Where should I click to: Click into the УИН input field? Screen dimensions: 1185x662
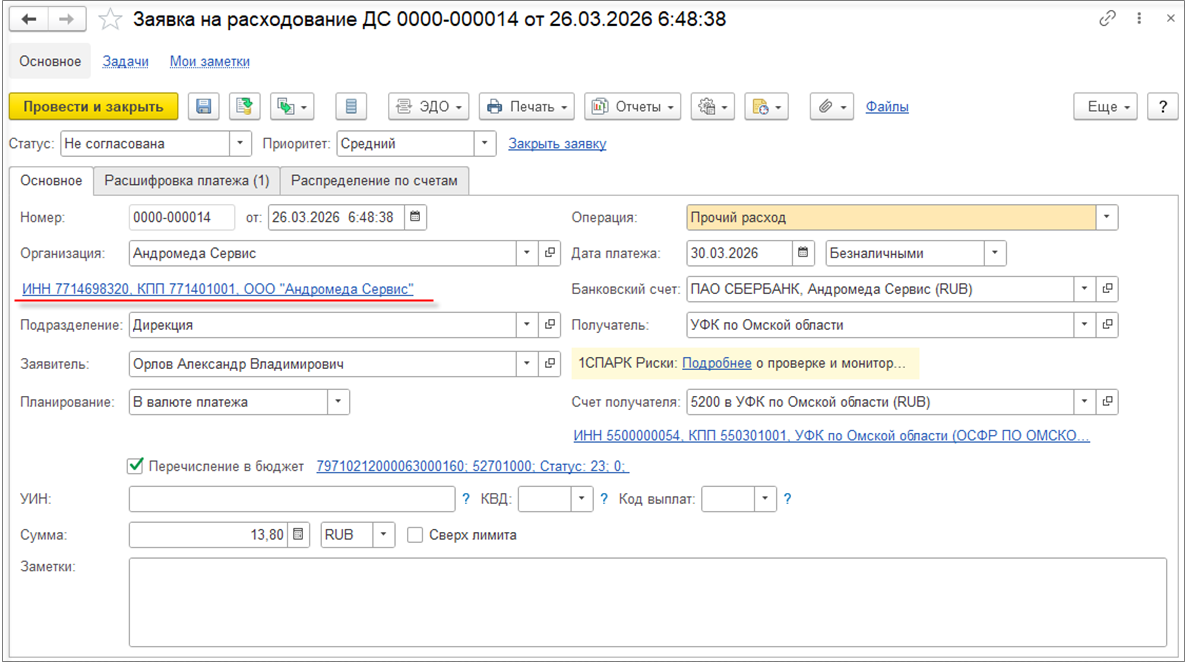292,499
